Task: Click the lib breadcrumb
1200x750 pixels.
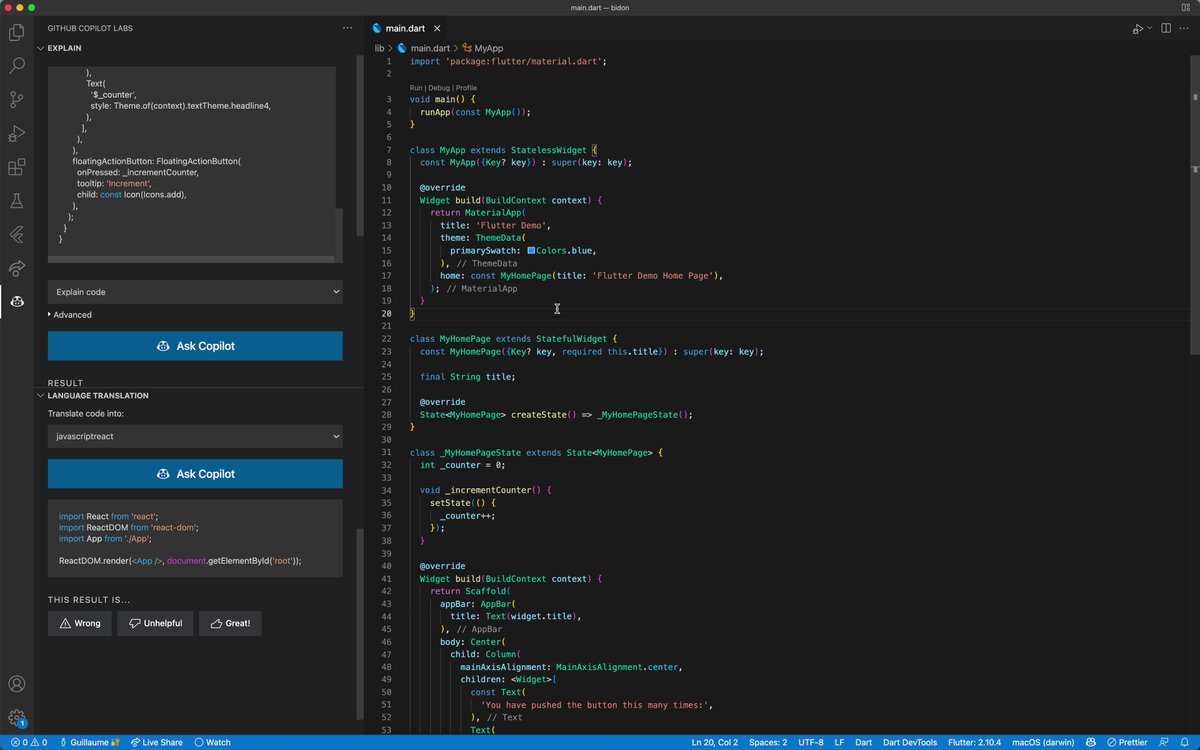Action: point(379,47)
